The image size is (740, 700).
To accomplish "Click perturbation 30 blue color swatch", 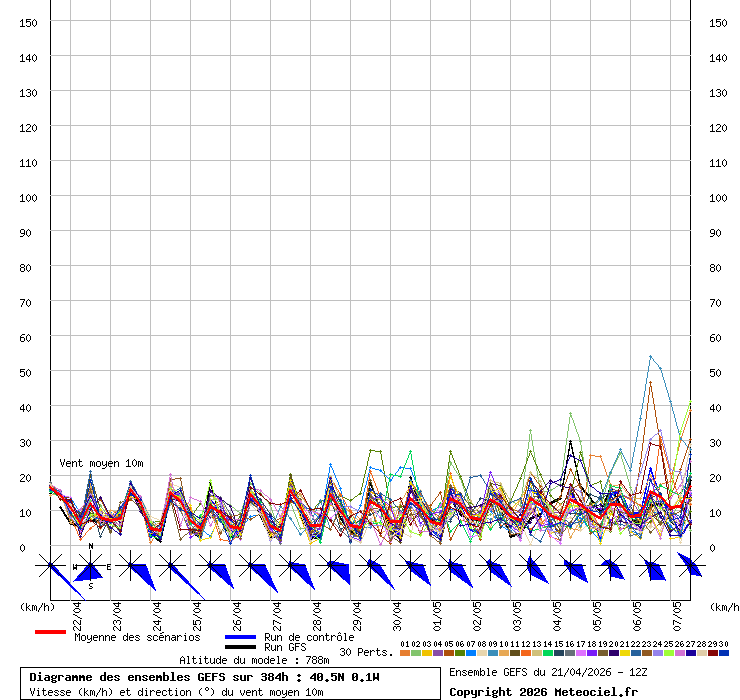I will click(x=723, y=653).
